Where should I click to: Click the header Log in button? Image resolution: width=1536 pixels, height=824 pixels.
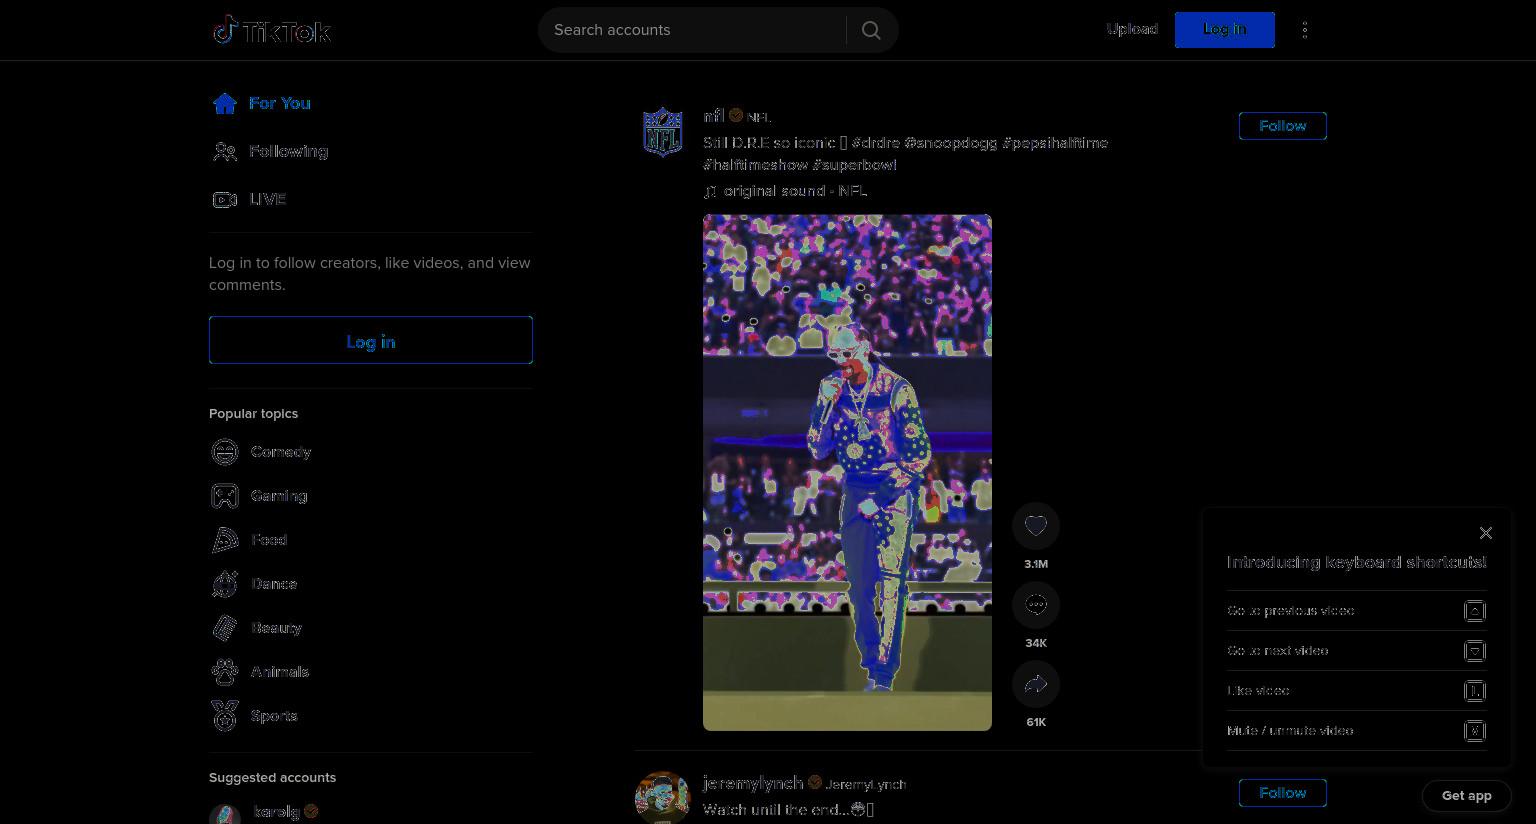pos(1225,30)
